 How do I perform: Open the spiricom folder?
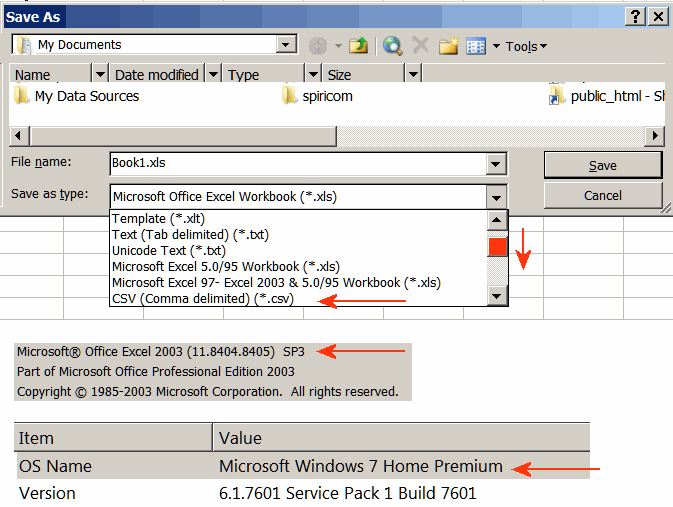(x=317, y=96)
